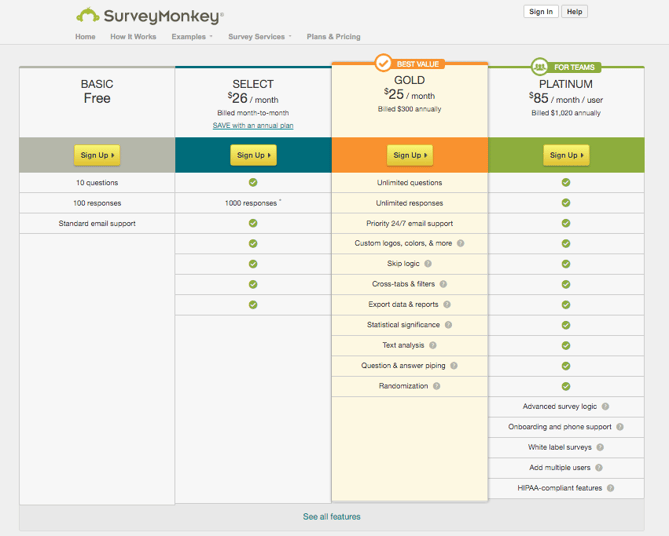Open the How It Works page

[133, 37]
